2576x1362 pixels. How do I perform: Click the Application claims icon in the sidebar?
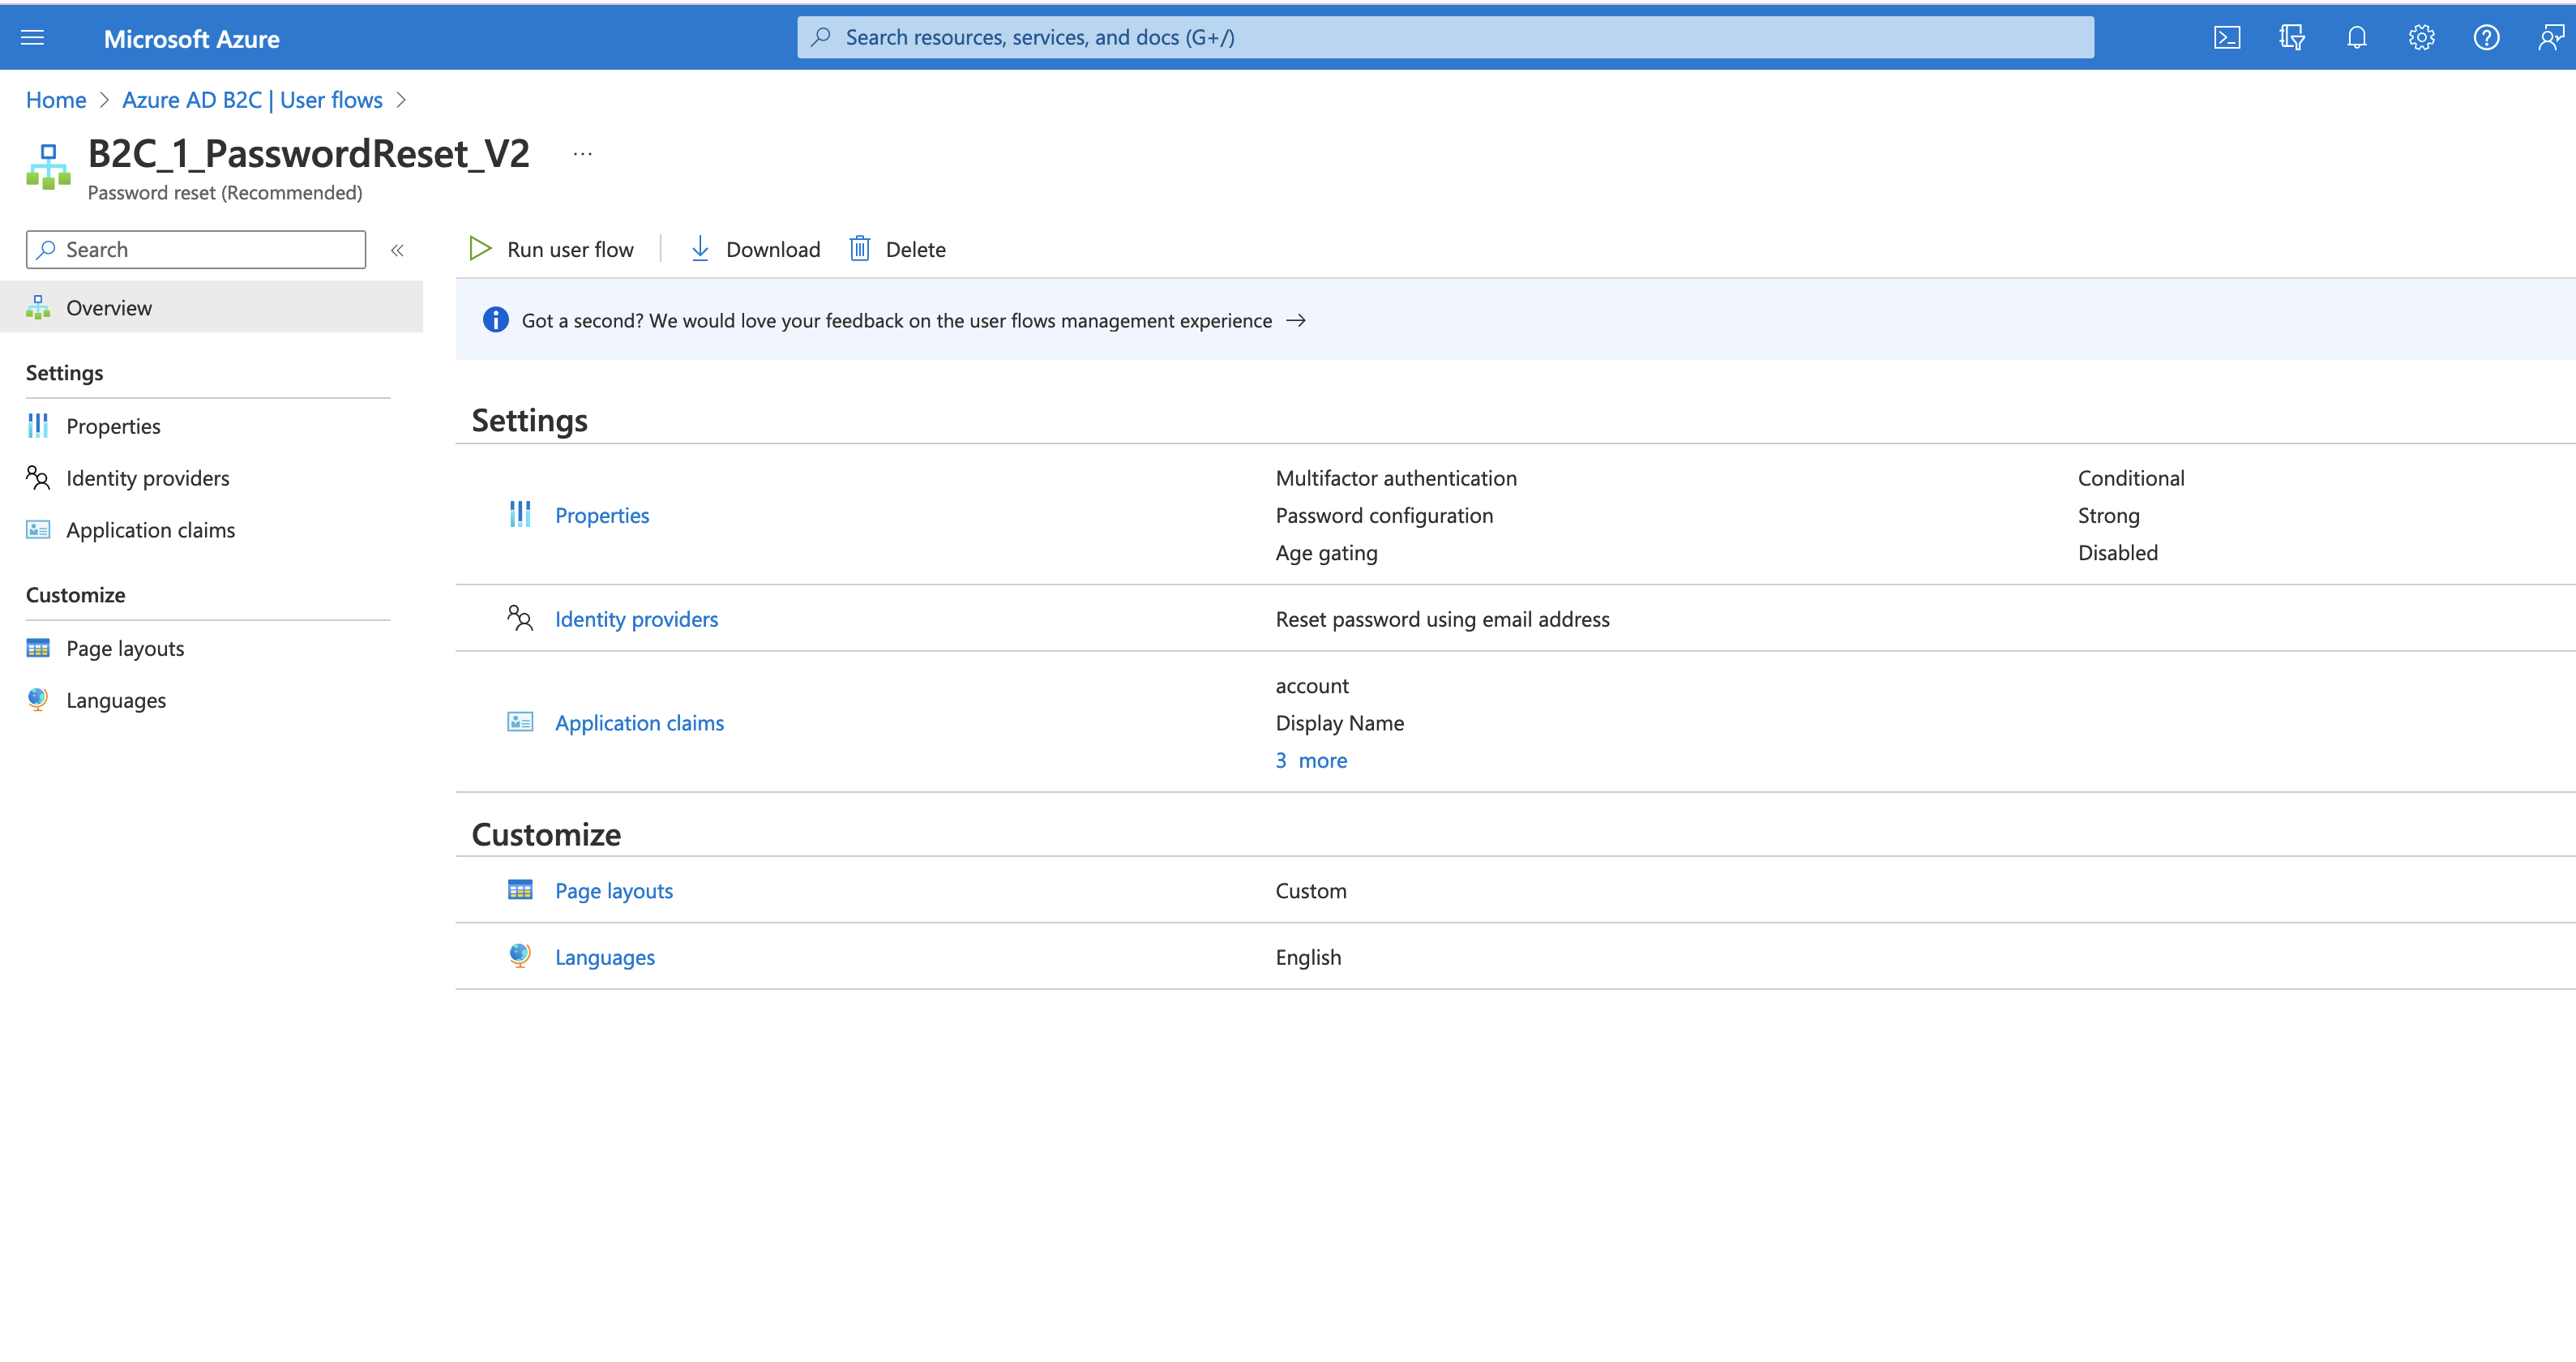coord(38,530)
